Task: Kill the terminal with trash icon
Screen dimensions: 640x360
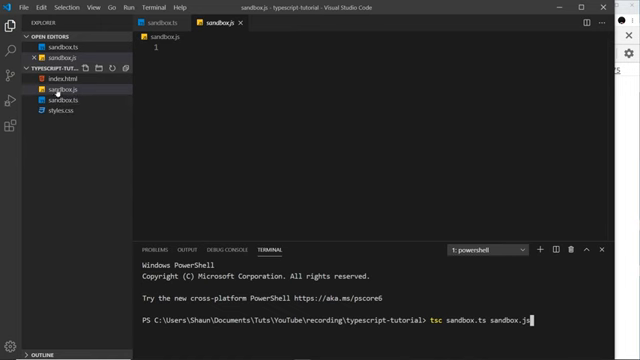Action: pyautogui.click(x=571, y=249)
